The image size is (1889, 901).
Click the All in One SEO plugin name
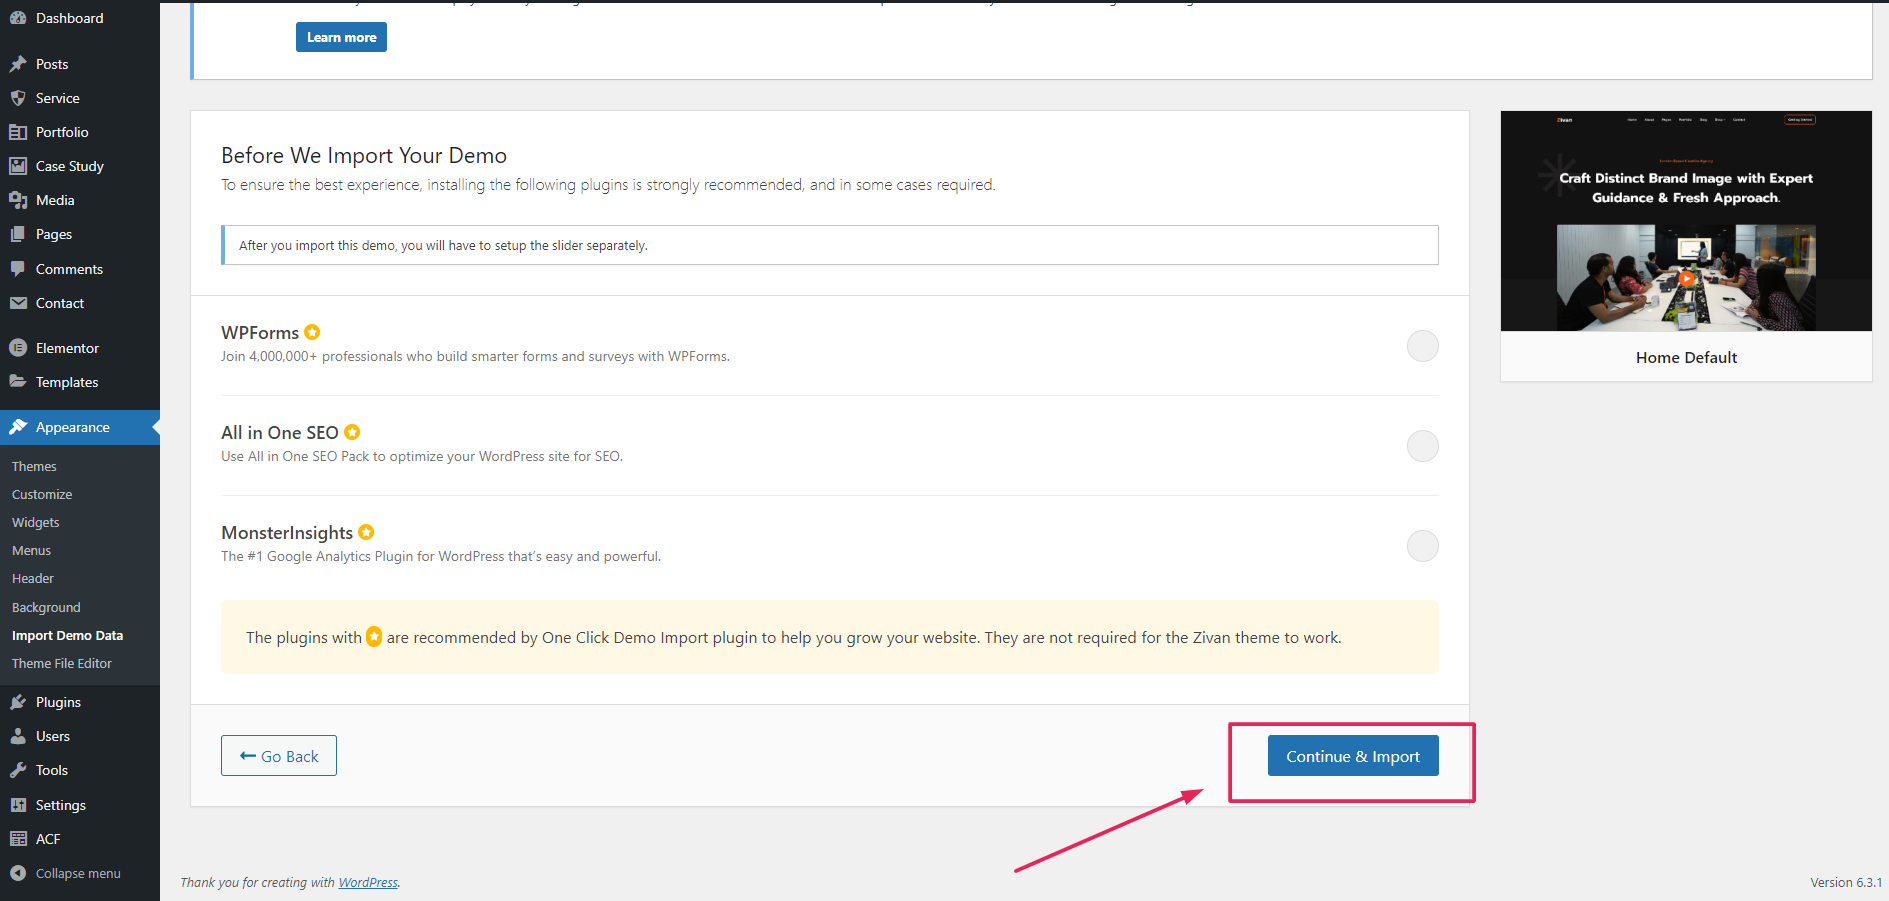(x=280, y=432)
